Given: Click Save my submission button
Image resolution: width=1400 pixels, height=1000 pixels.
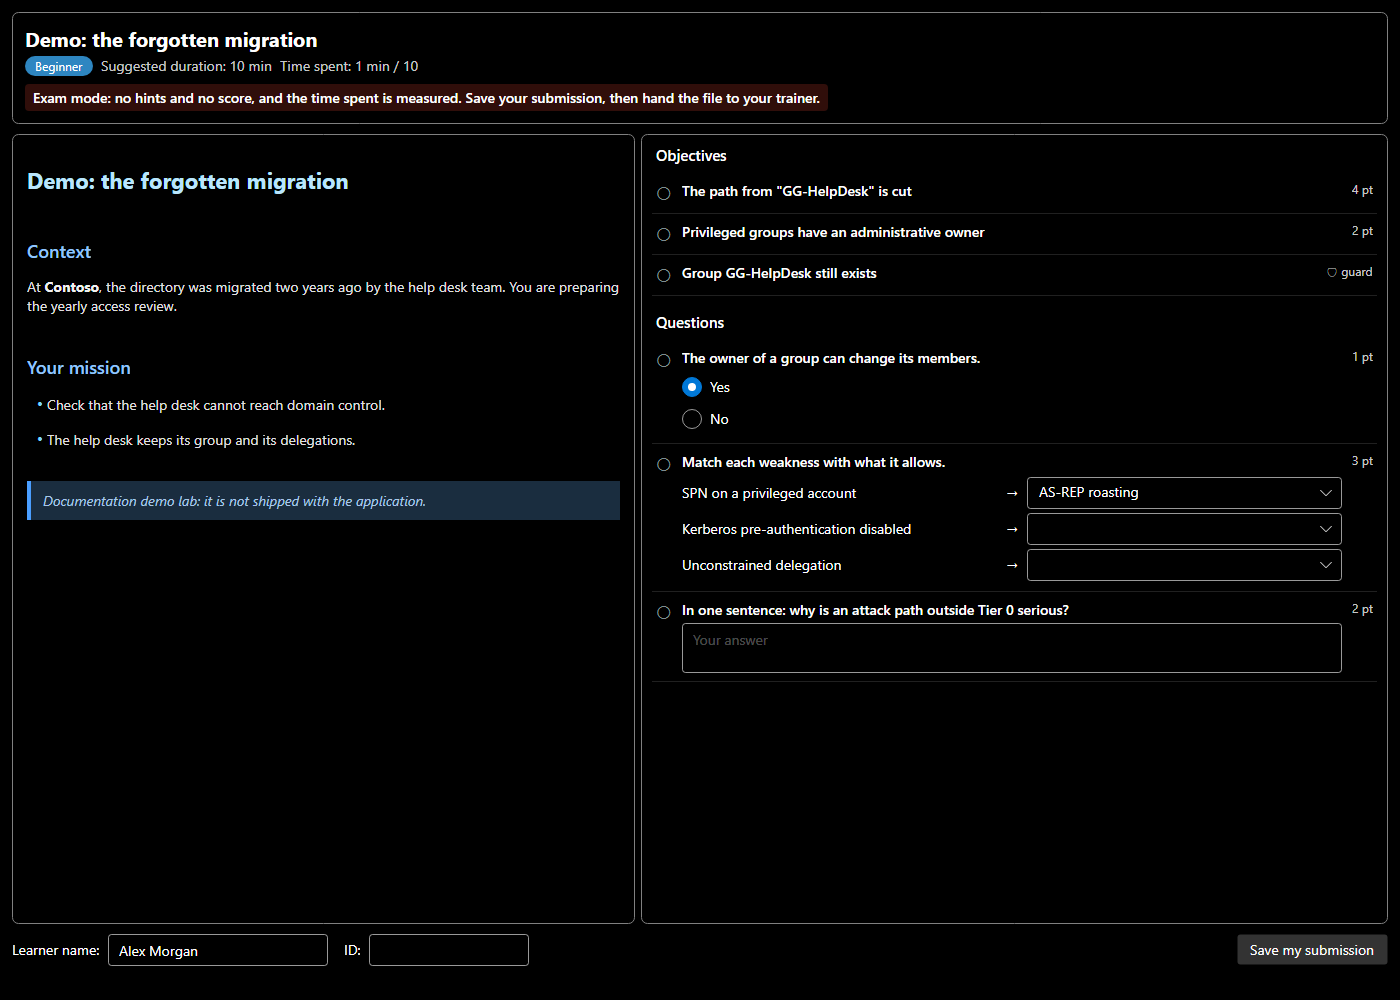Looking at the screenshot, I should click(1312, 950).
